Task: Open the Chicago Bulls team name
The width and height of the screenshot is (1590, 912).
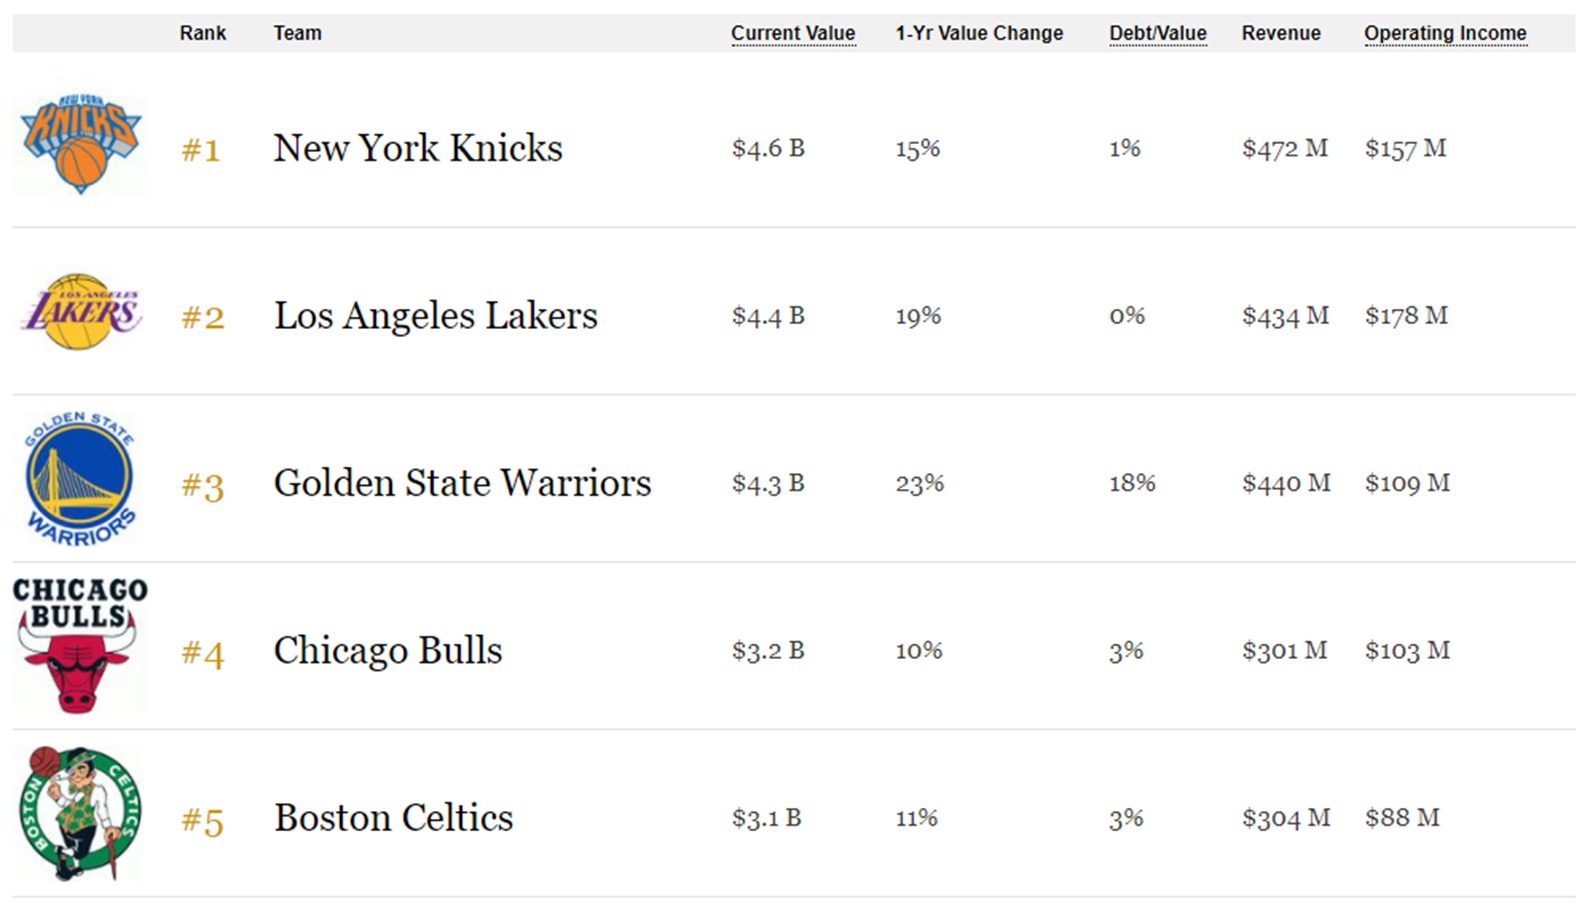Action: coord(388,651)
